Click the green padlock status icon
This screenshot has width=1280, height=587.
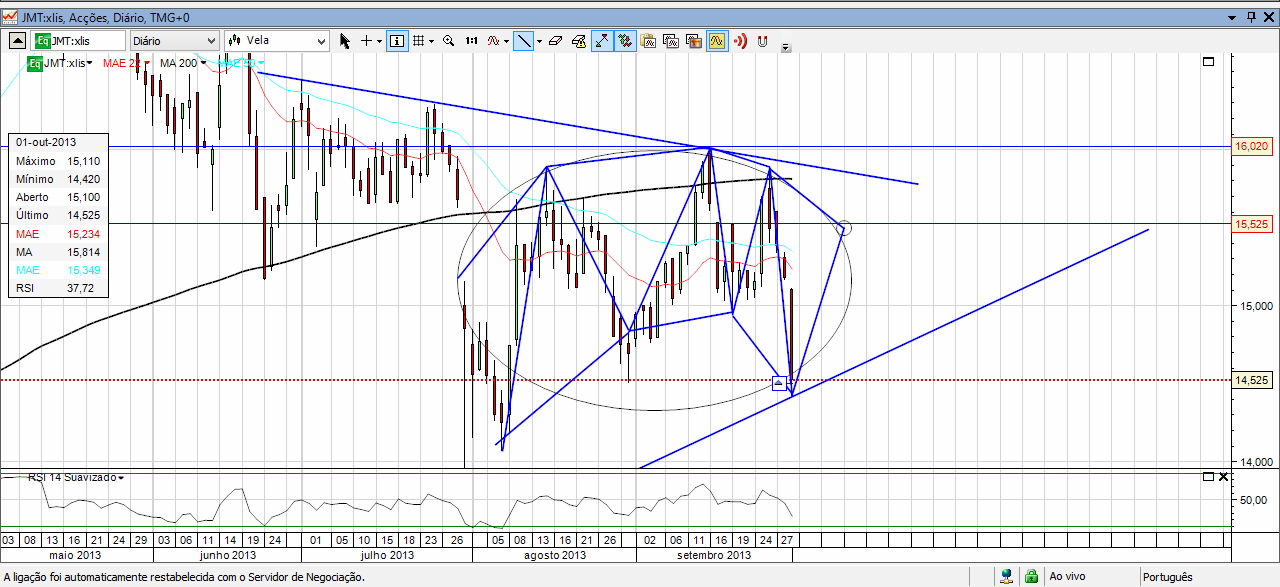coord(1030,577)
